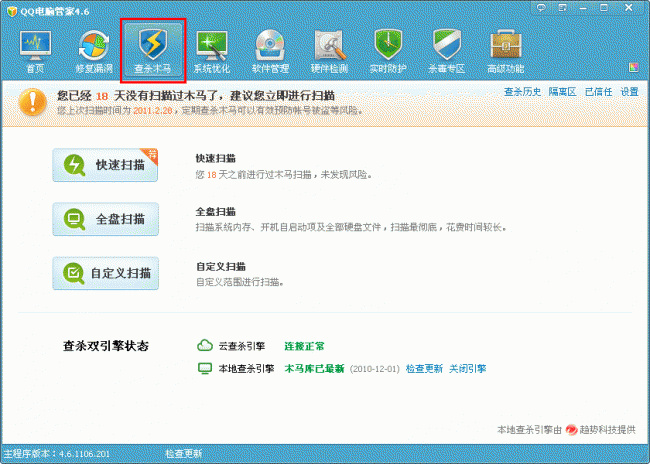Click 检查更新 next to trojan database date
This screenshot has height=464, width=650.
click(424, 369)
